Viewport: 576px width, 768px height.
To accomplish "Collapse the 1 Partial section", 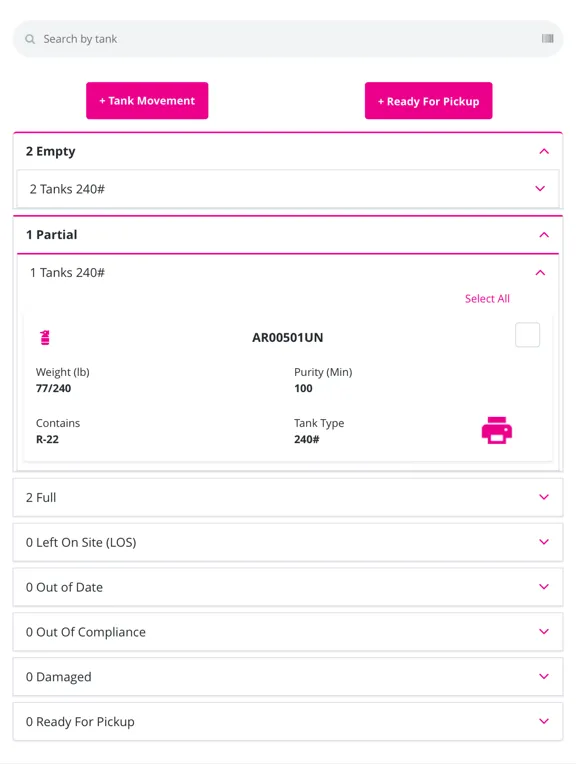I will click(544, 235).
